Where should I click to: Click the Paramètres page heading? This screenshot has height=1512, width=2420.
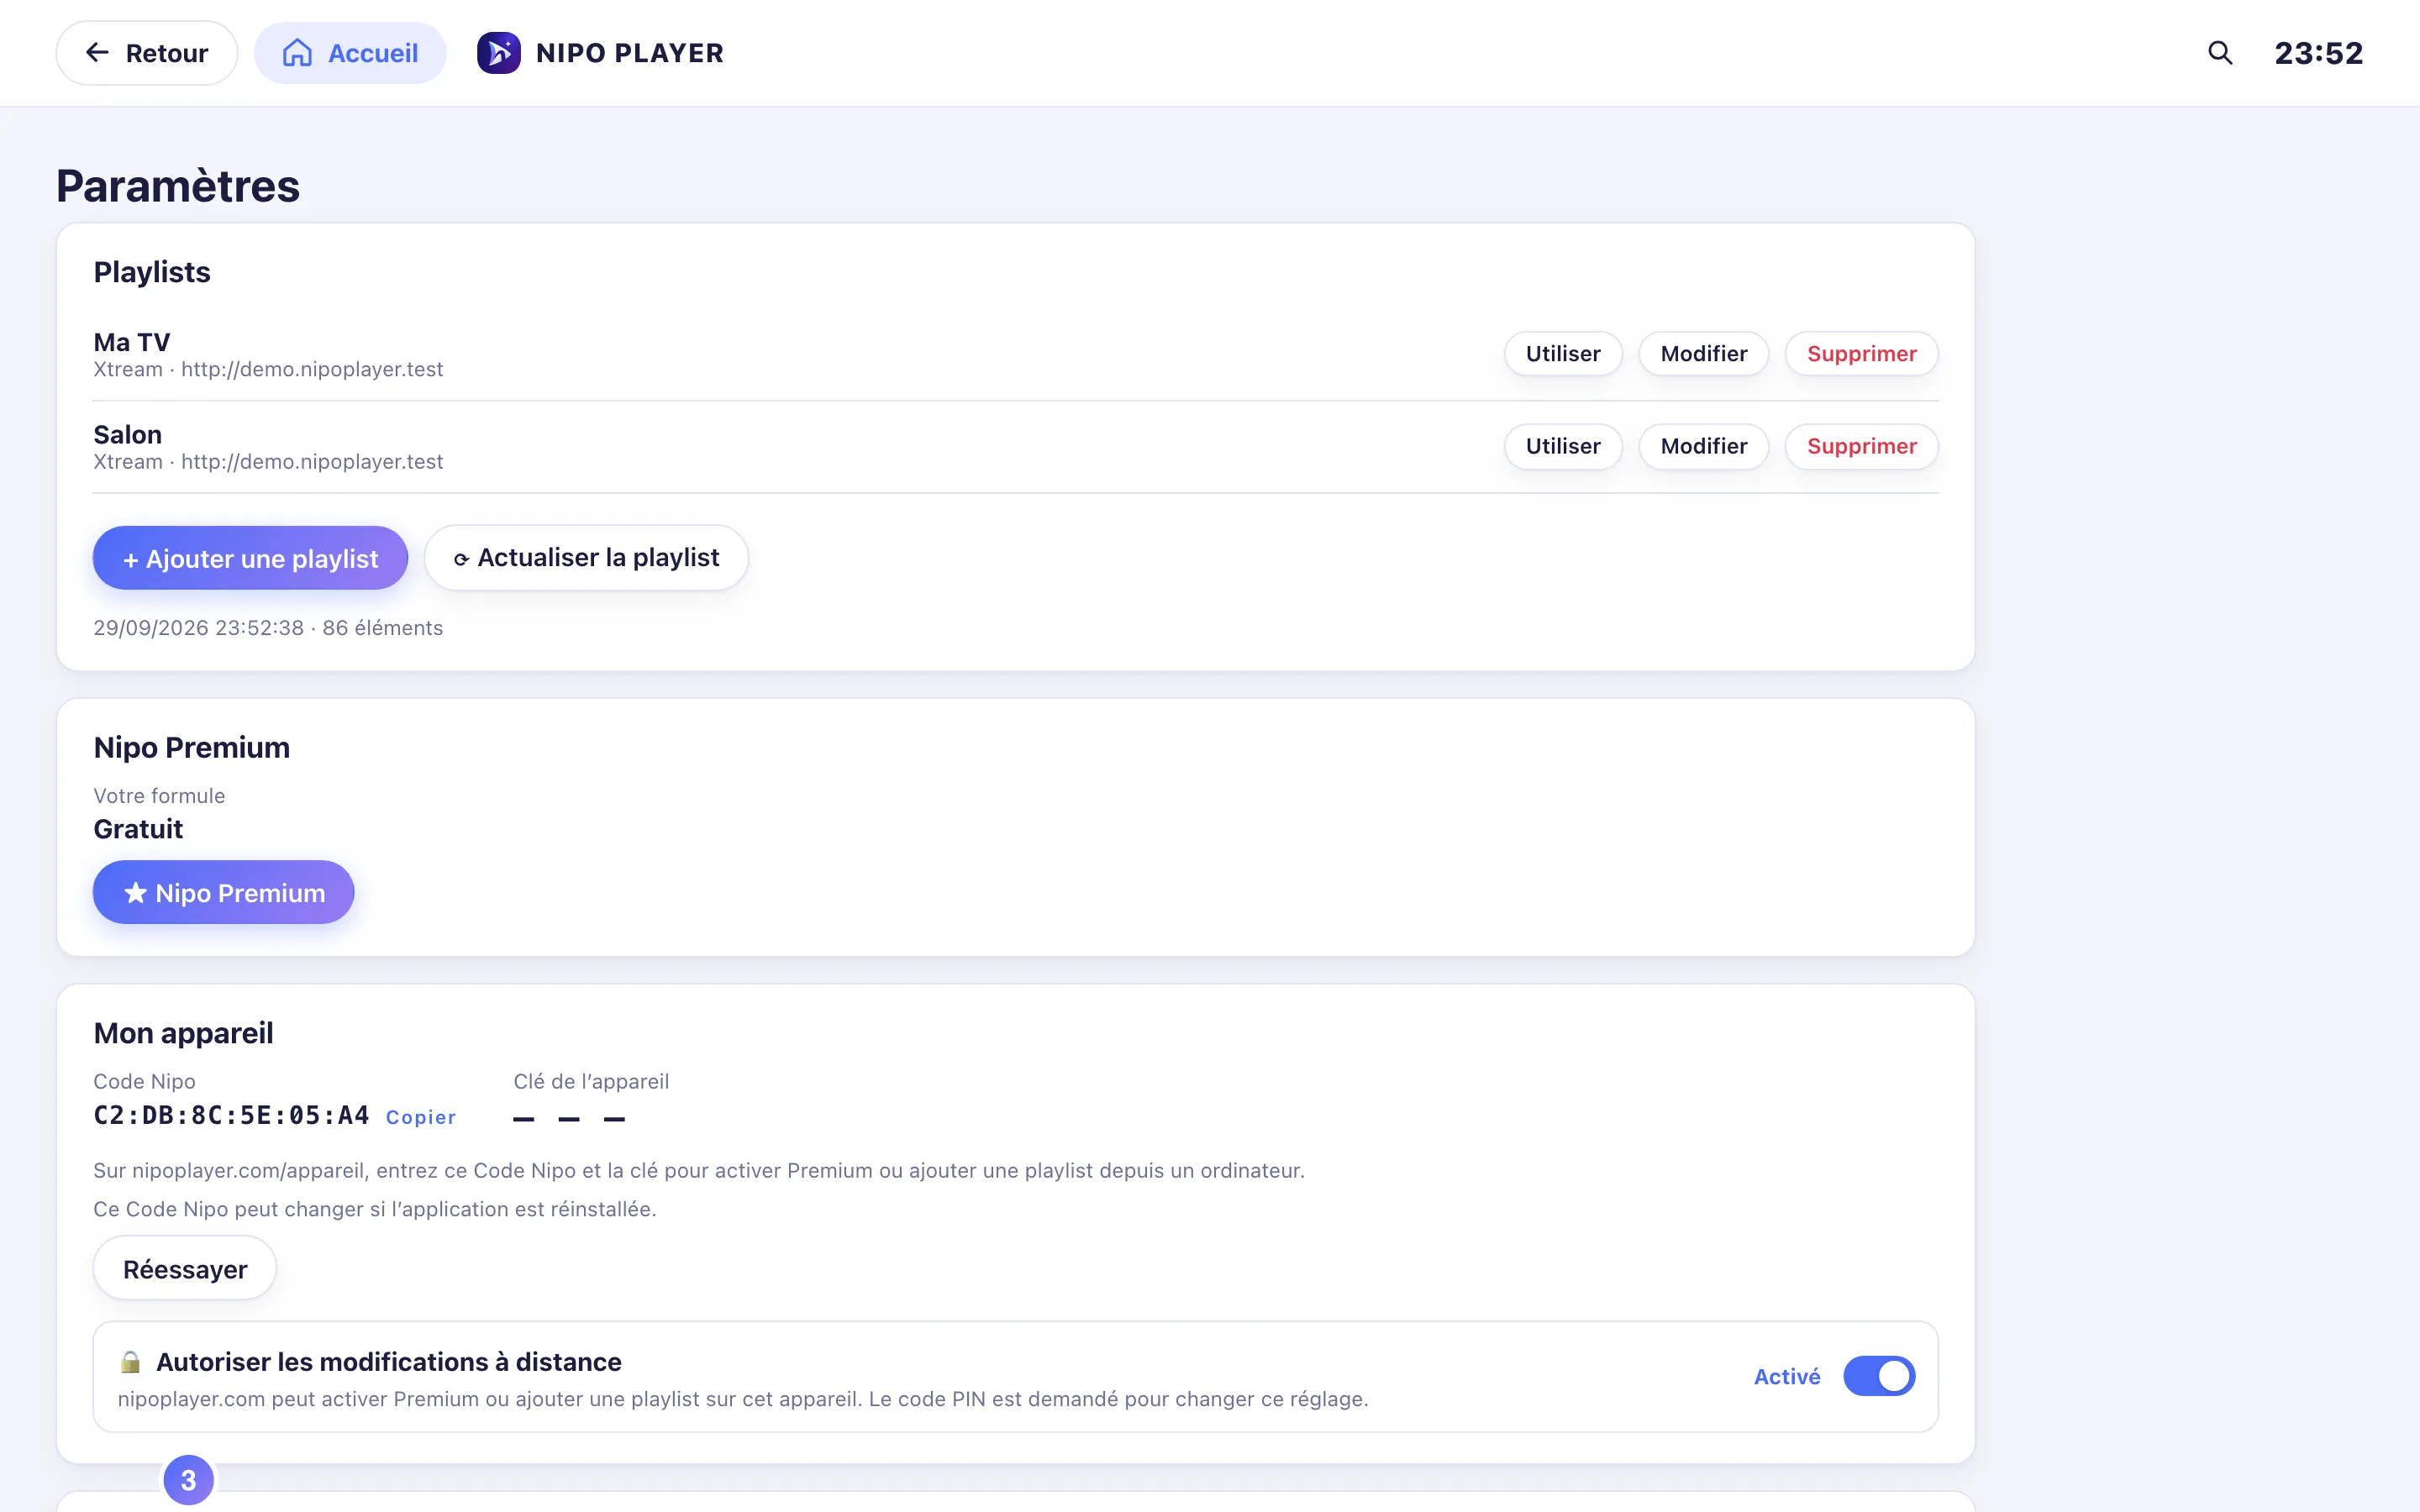click(x=178, y=186)
